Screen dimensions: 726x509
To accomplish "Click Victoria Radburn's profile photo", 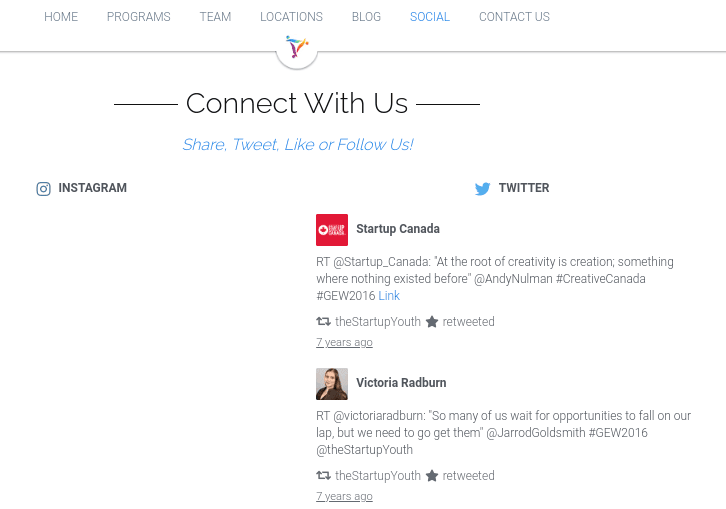I will (332, 384).
